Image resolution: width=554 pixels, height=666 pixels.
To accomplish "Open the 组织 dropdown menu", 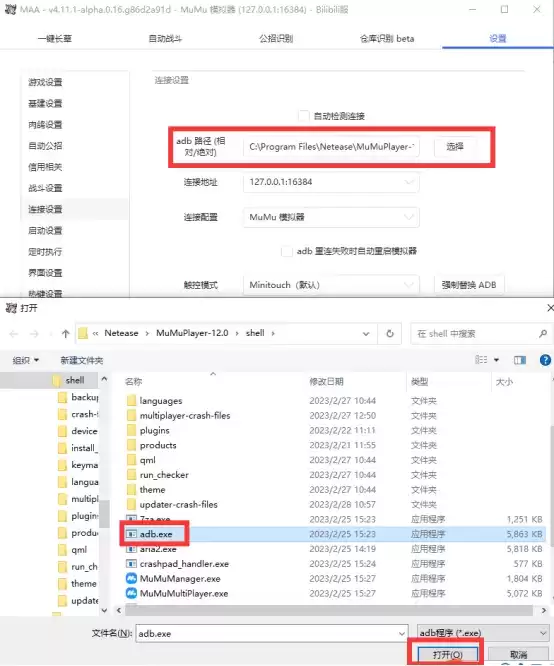I will pos(25,361).
